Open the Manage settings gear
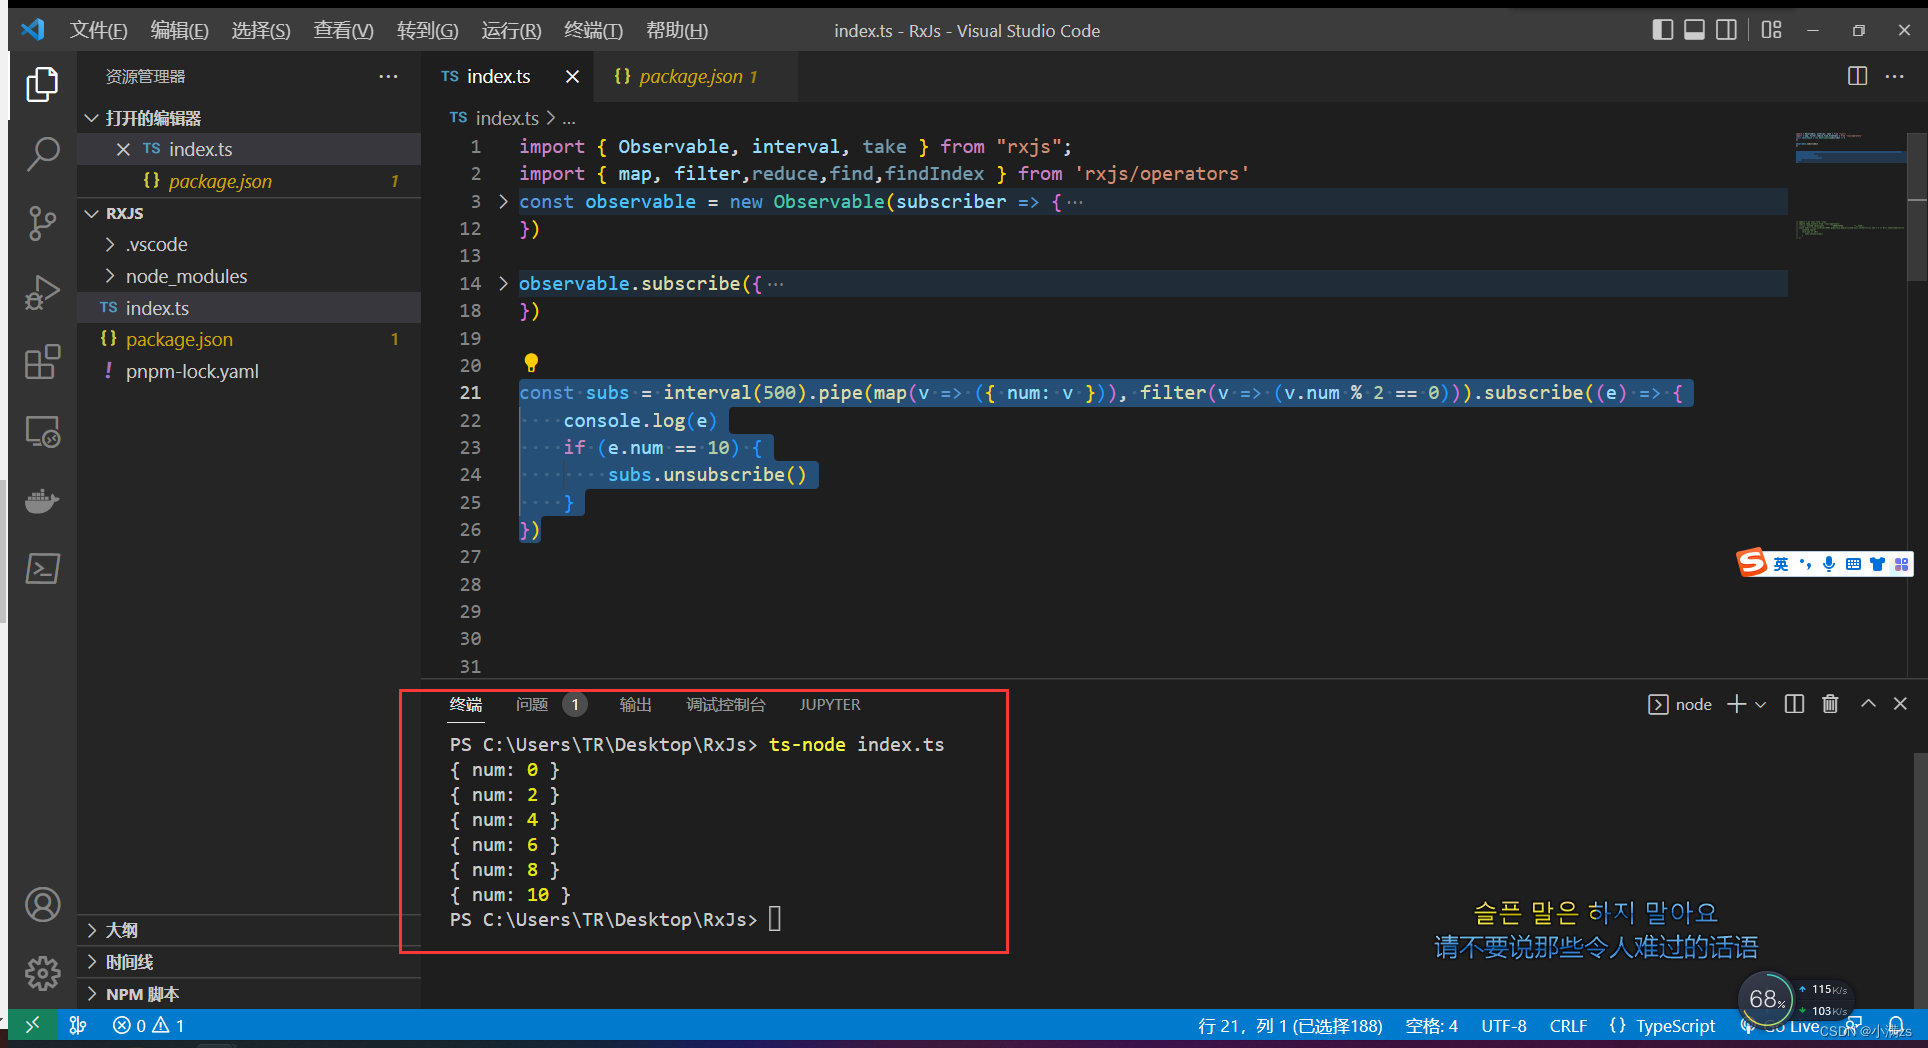Screen dimensions: 1928x1048 point(42,972)
